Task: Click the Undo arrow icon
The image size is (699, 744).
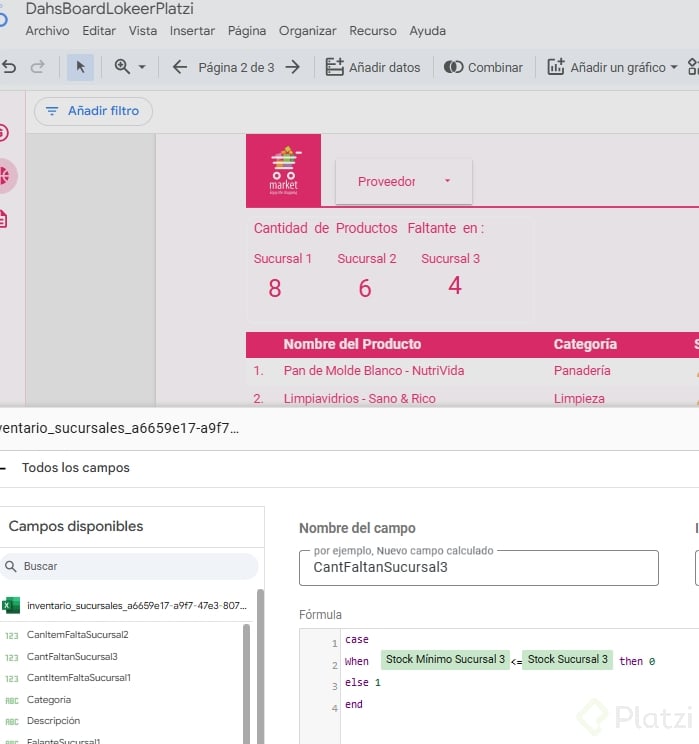Action: [x=9, y=67]
